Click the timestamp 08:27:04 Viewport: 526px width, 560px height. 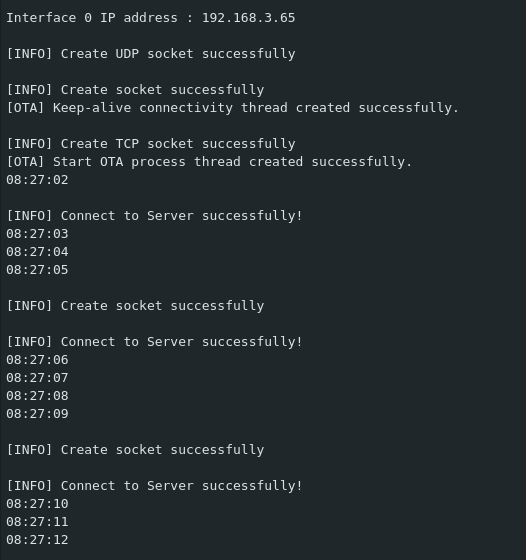tap(37, 252)
